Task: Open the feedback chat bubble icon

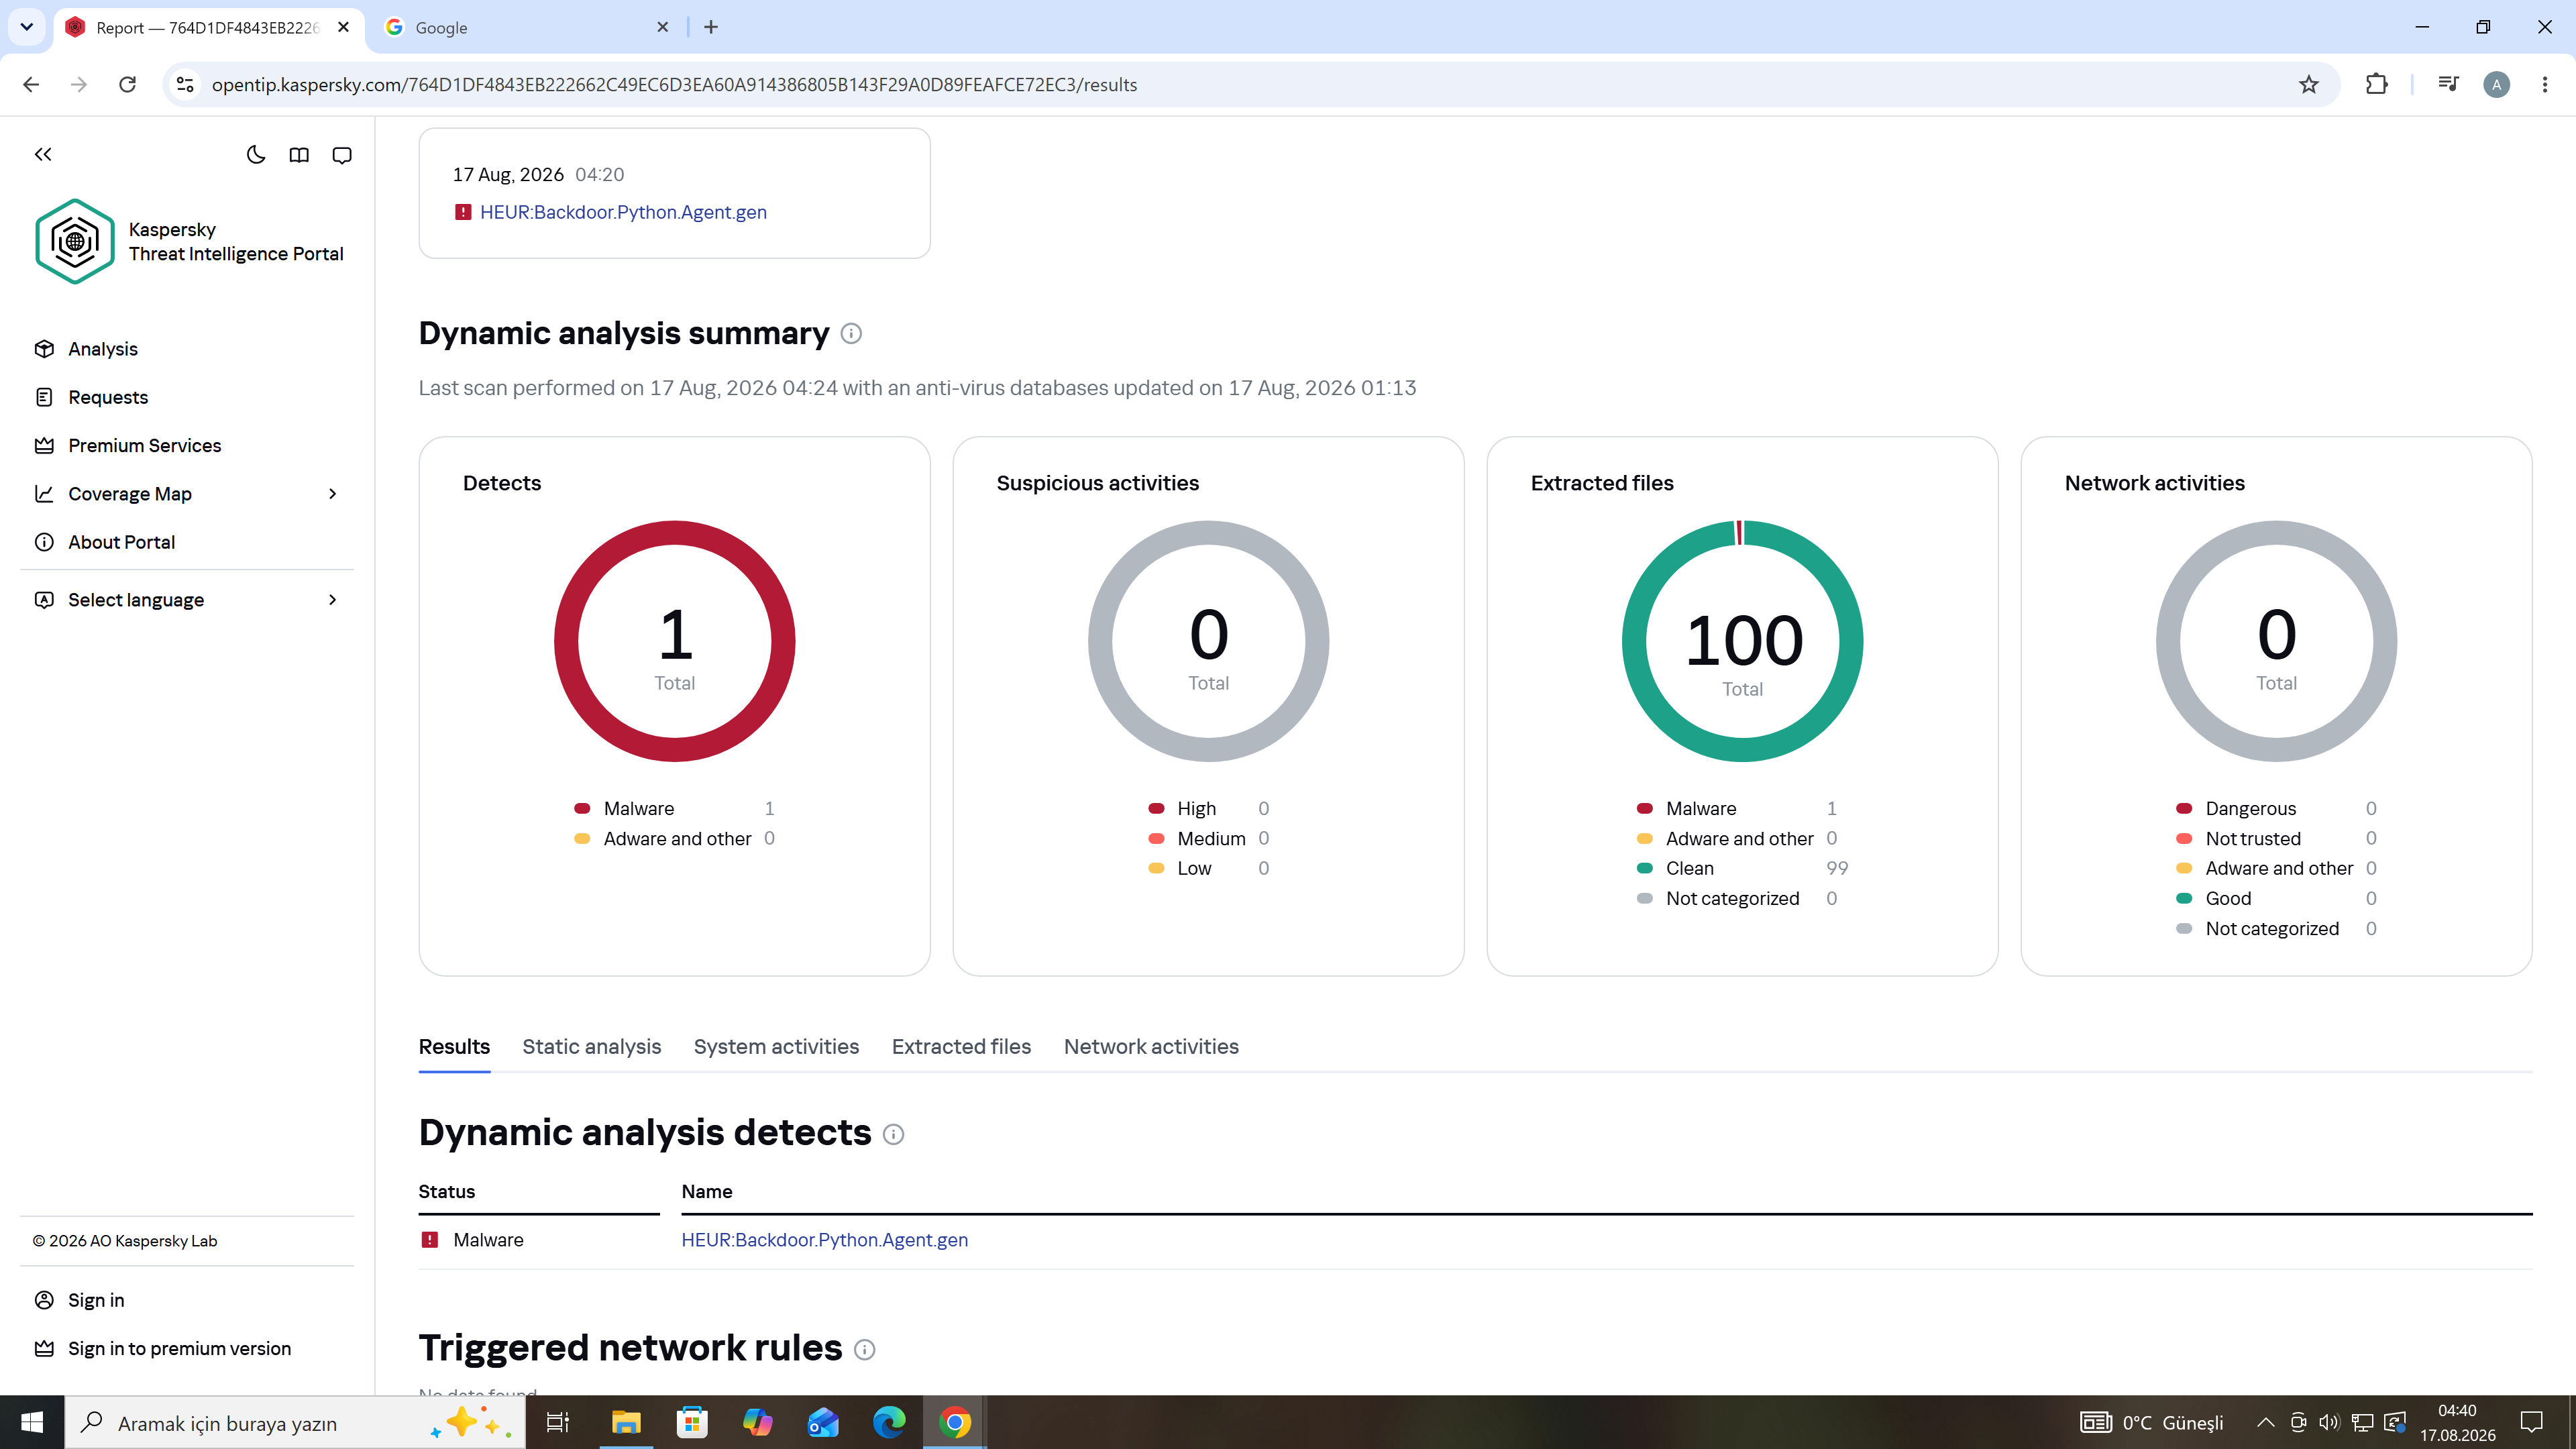Action: coord(342,155)
